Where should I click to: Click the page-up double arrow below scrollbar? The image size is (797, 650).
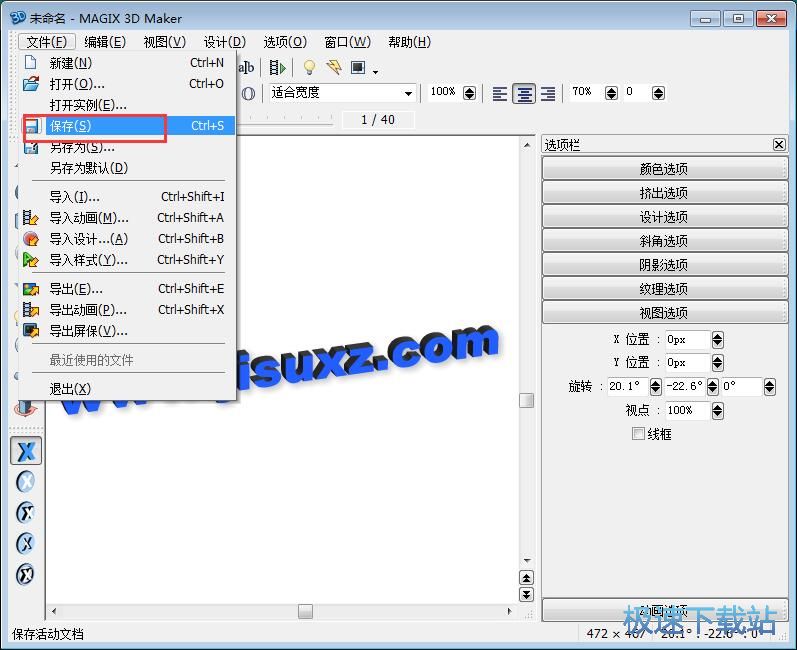point(526,578)
